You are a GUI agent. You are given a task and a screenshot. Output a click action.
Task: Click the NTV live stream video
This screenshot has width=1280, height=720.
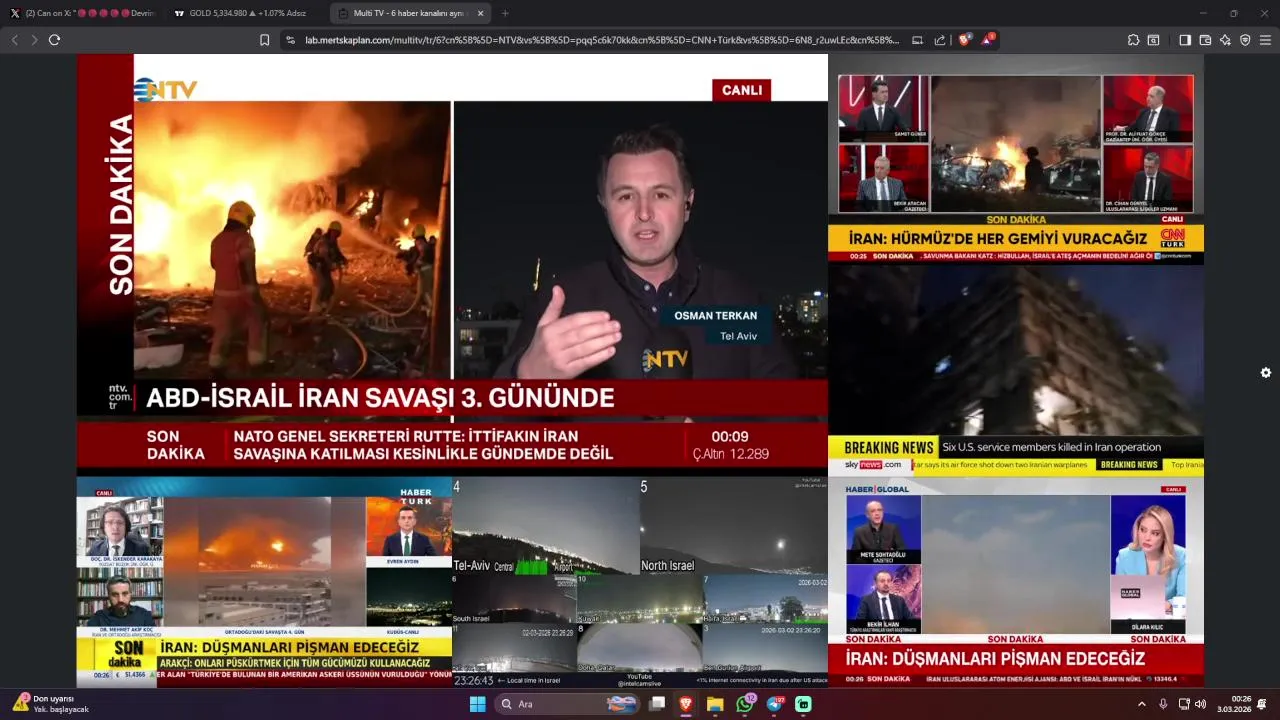452,263
